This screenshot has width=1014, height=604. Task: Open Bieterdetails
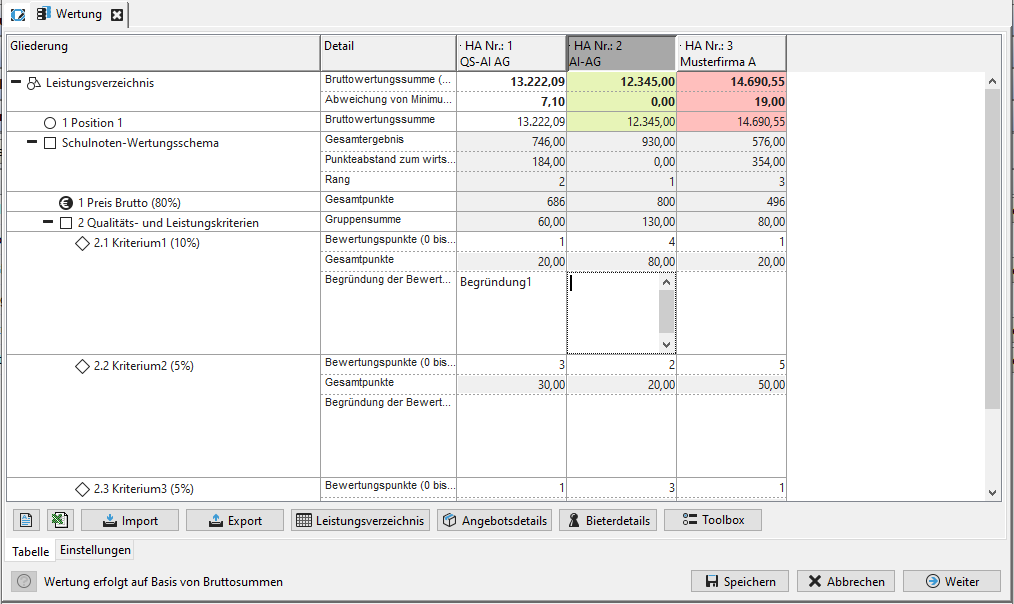tap(609, 520)
